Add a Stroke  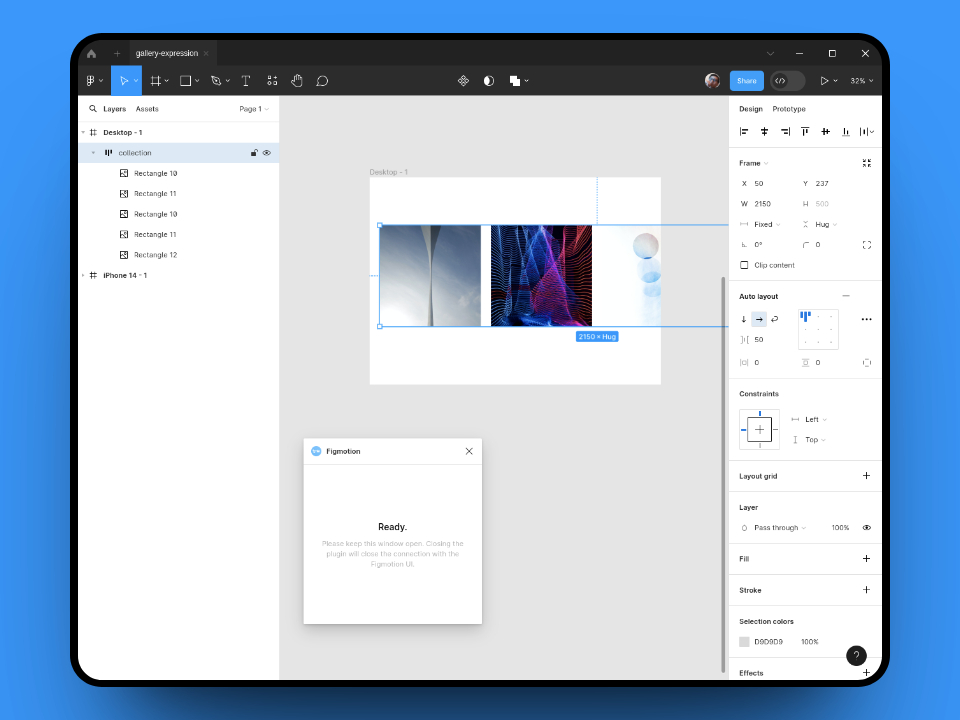866,590
